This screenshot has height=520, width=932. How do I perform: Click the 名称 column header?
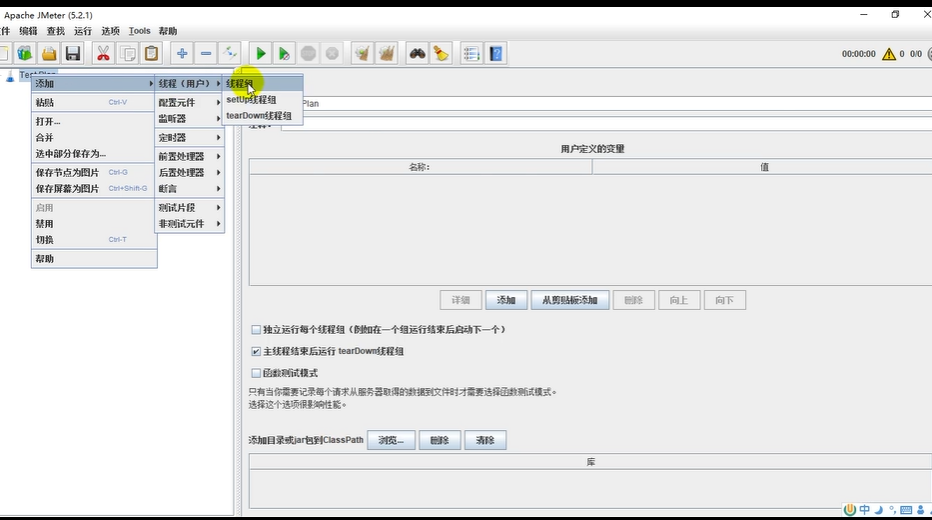pyautogui.click(x=420, y=167)
